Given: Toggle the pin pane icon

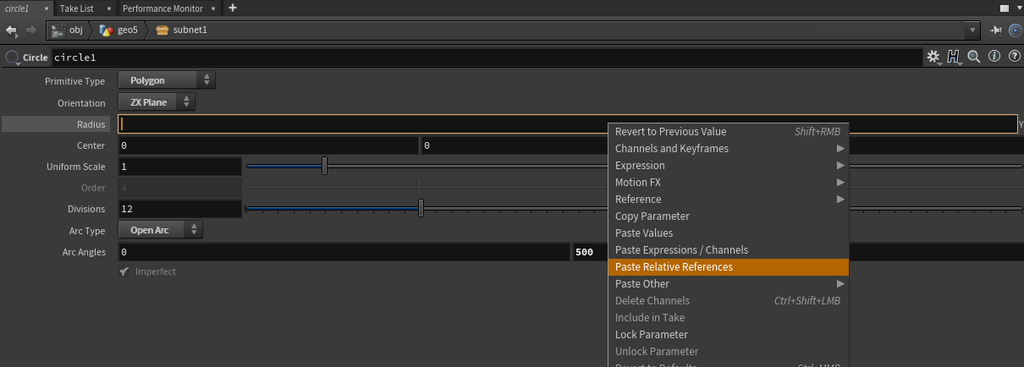Looking at the screenshot, I should 995,30.
